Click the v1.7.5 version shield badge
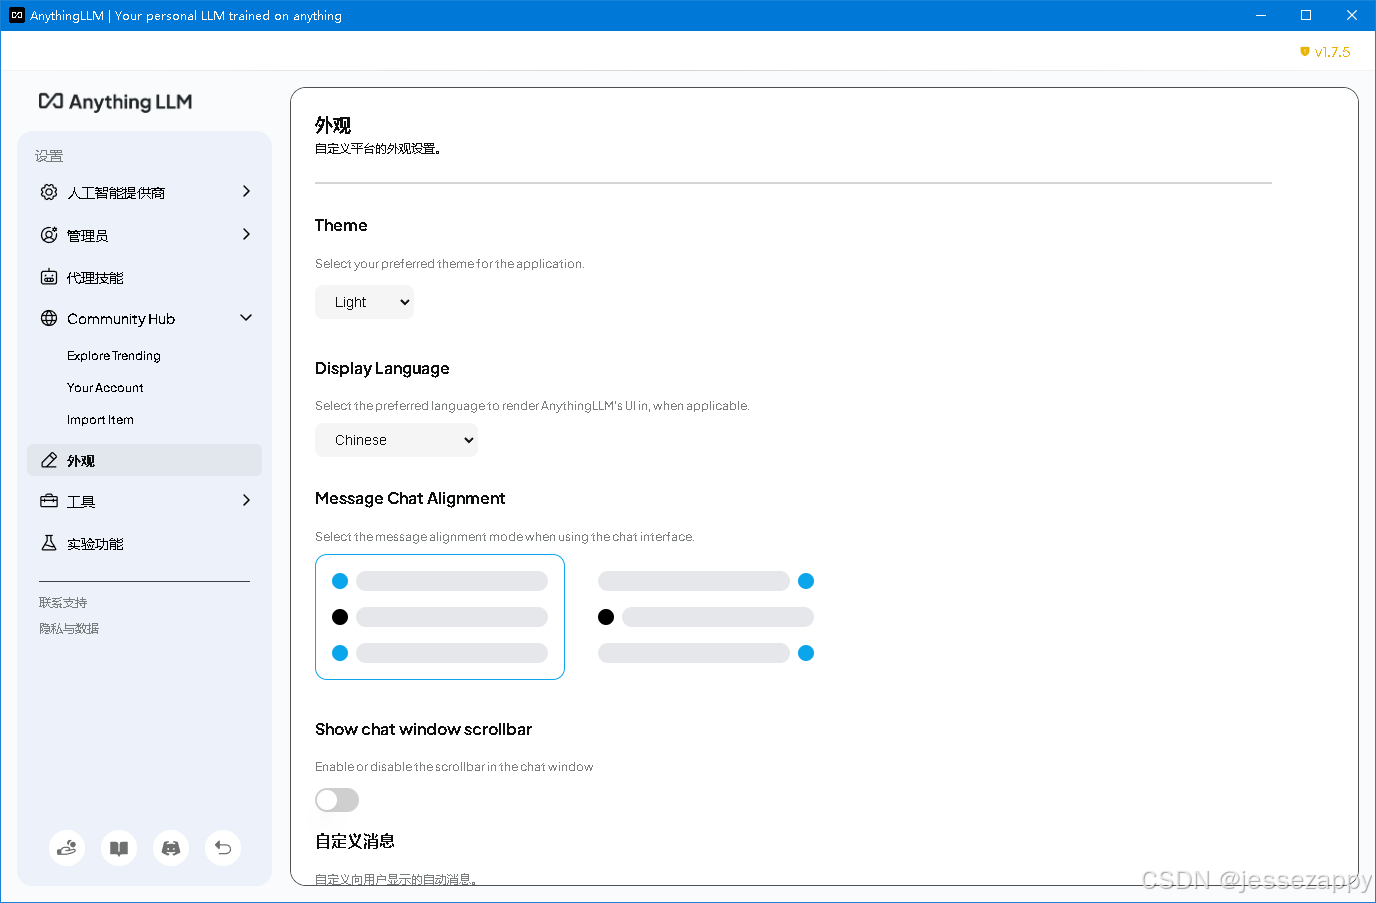 pos(1325,52)
